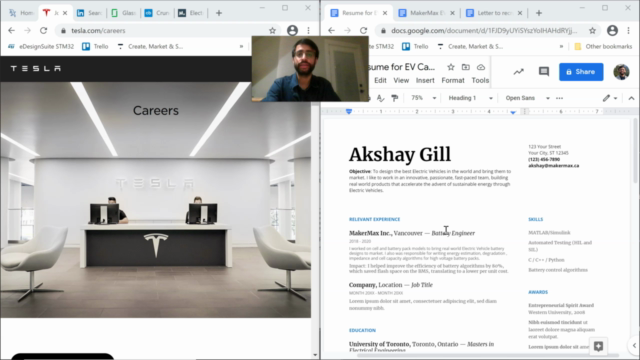Screen dimensions: 640x360
Task: Open the Create, Market & S... bookmark in the left browser
Action: tap(150, 47)
